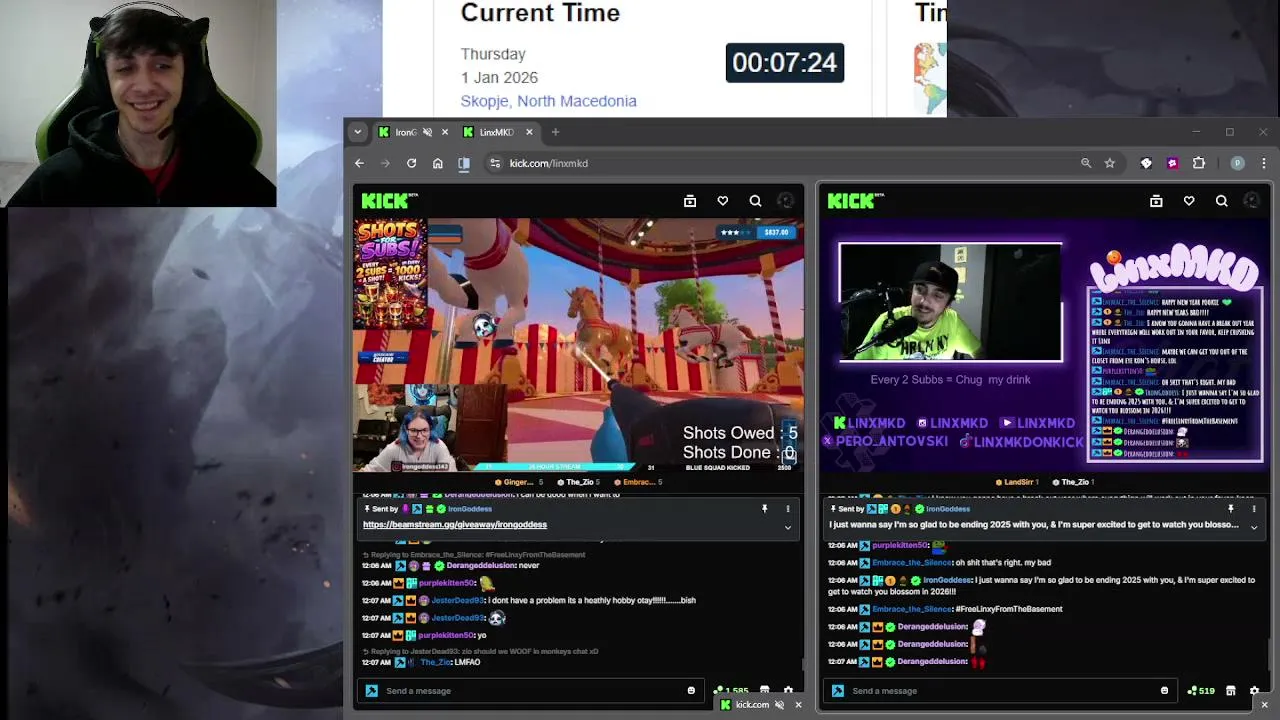This screenshot has width=1280, height=720.
Task: Open the magenta extension icon
Action: [1172, 163]
